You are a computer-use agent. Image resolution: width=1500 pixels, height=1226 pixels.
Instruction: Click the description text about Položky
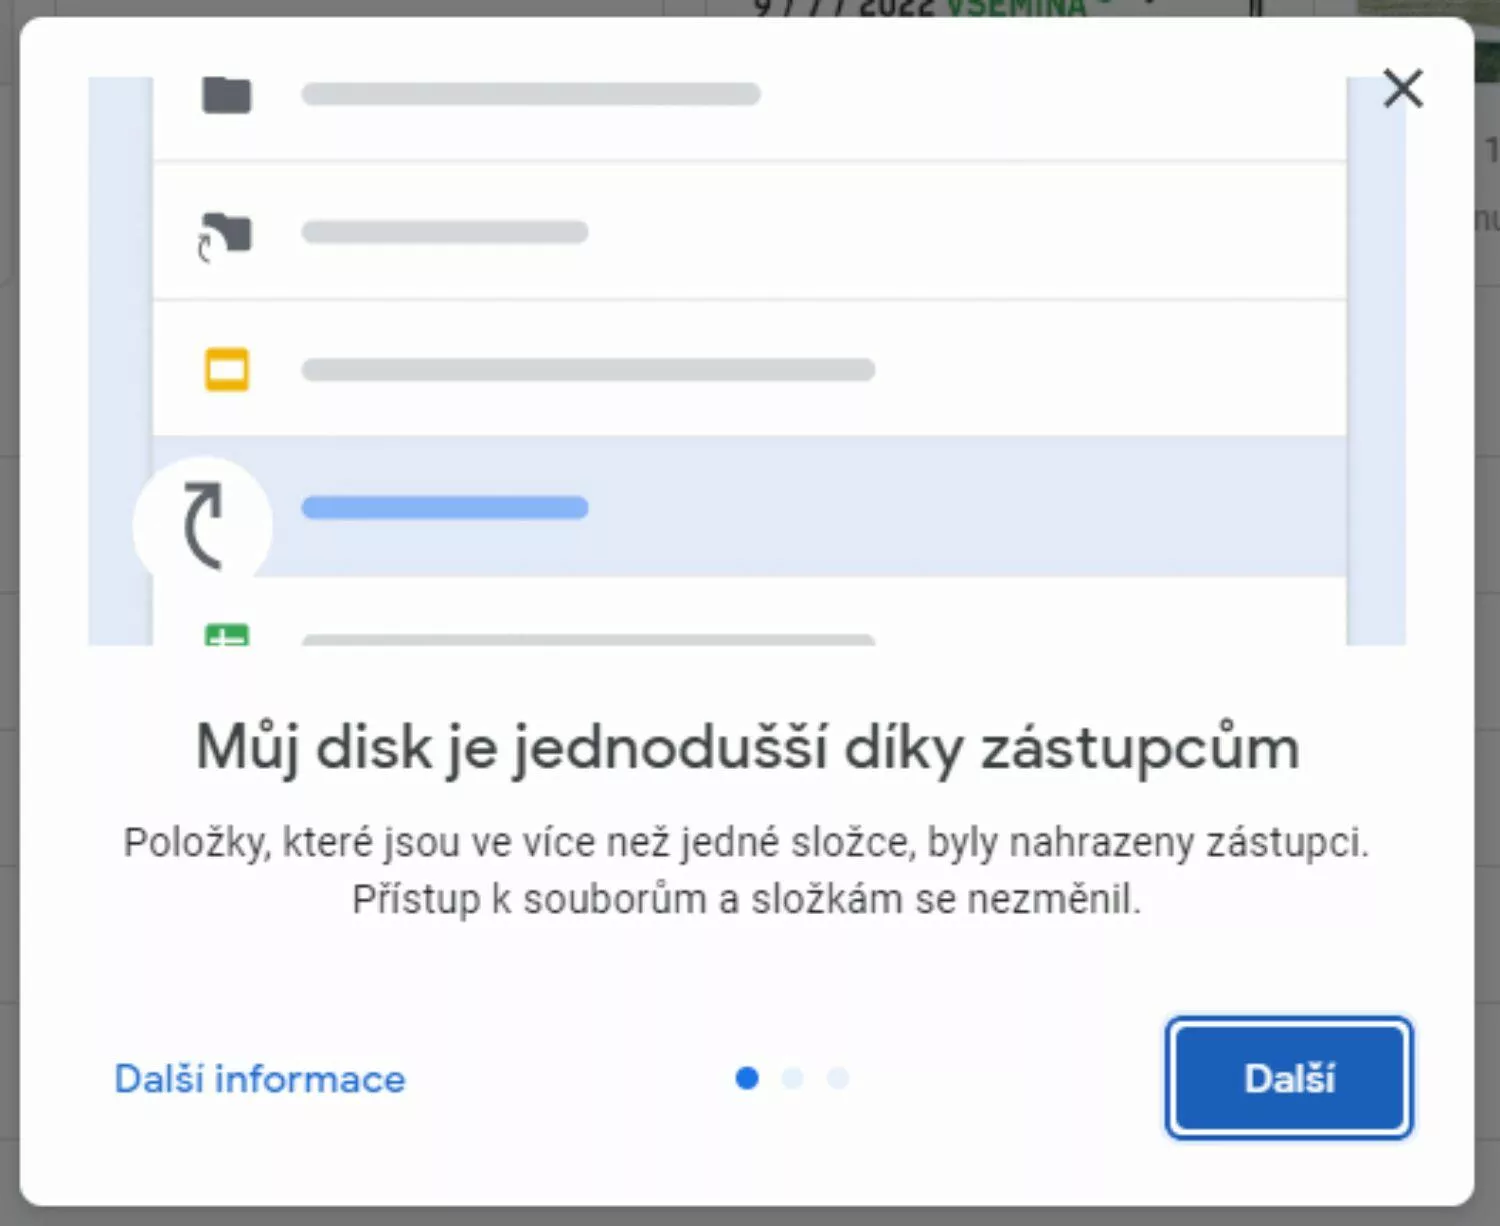[746, 870]
